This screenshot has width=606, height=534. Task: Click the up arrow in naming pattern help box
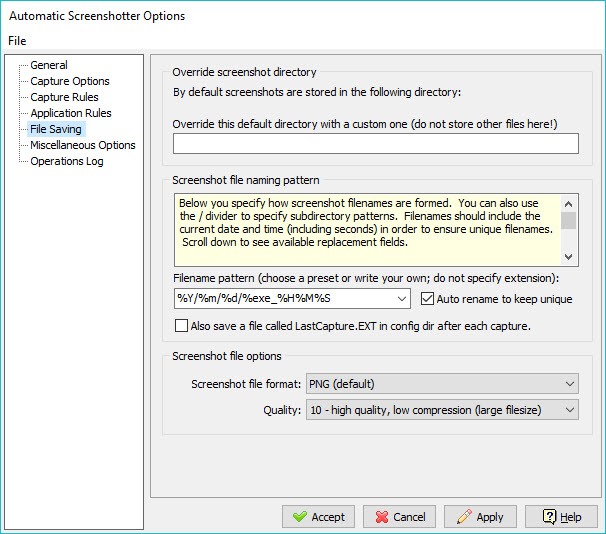(x=569, y=204)
